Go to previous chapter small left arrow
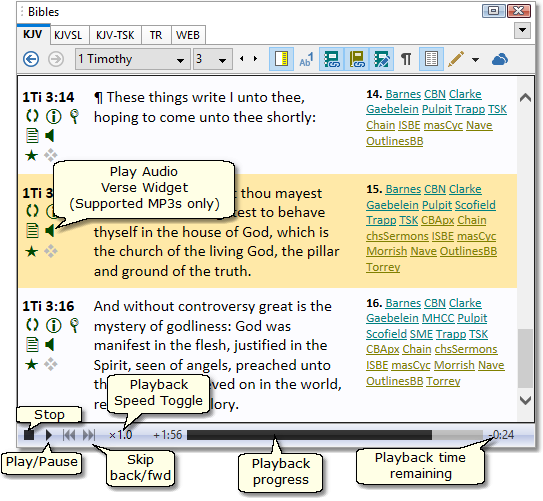 tap(242, 59)
